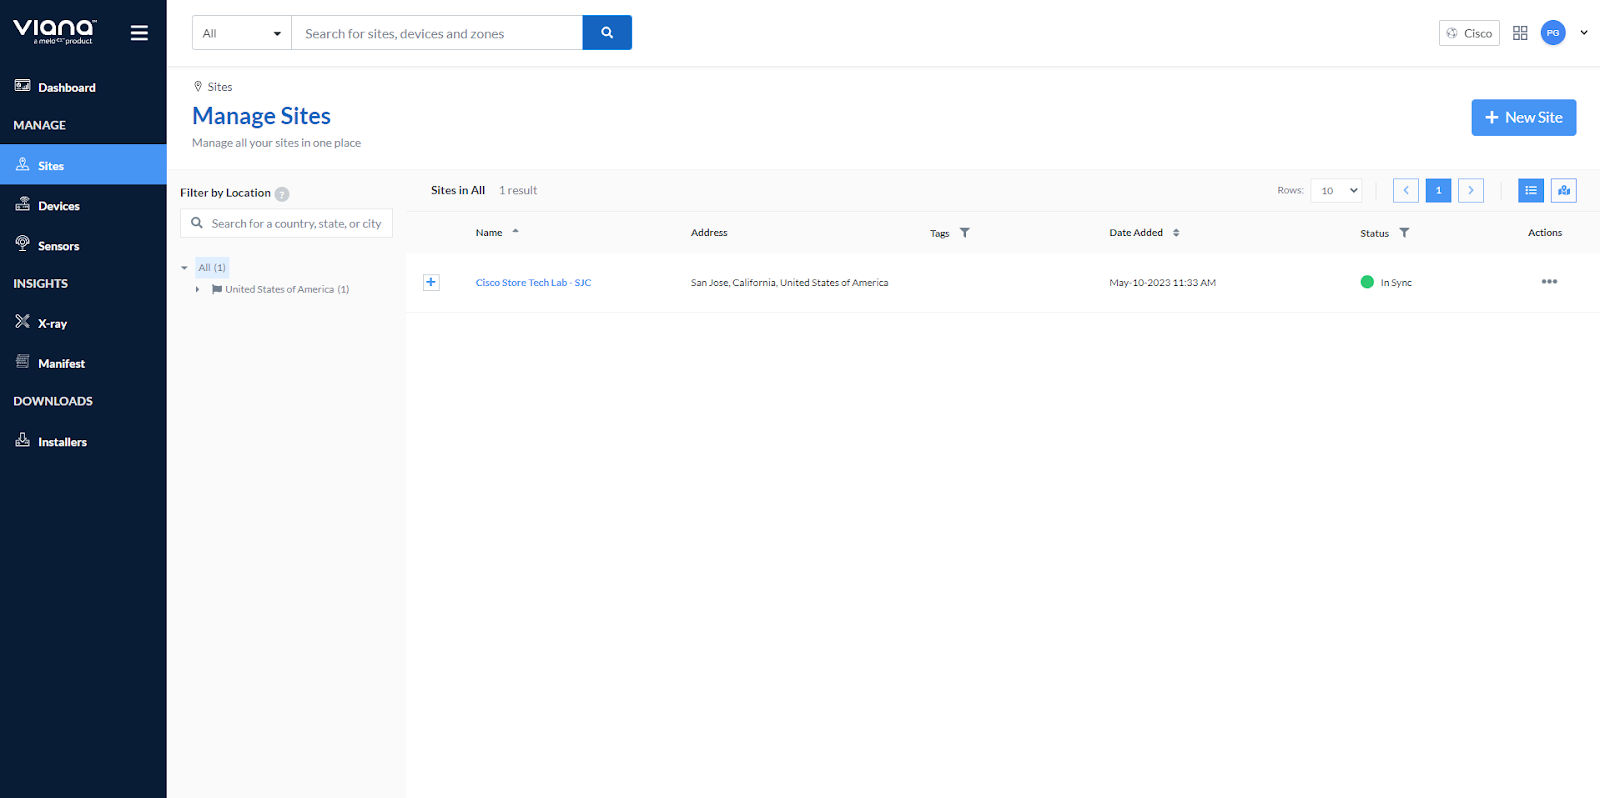This screenshot has height=798, width=1600.
Task: Open the Rows per page dropdown
Action: pyautogui.click(x=1337, y=190)
